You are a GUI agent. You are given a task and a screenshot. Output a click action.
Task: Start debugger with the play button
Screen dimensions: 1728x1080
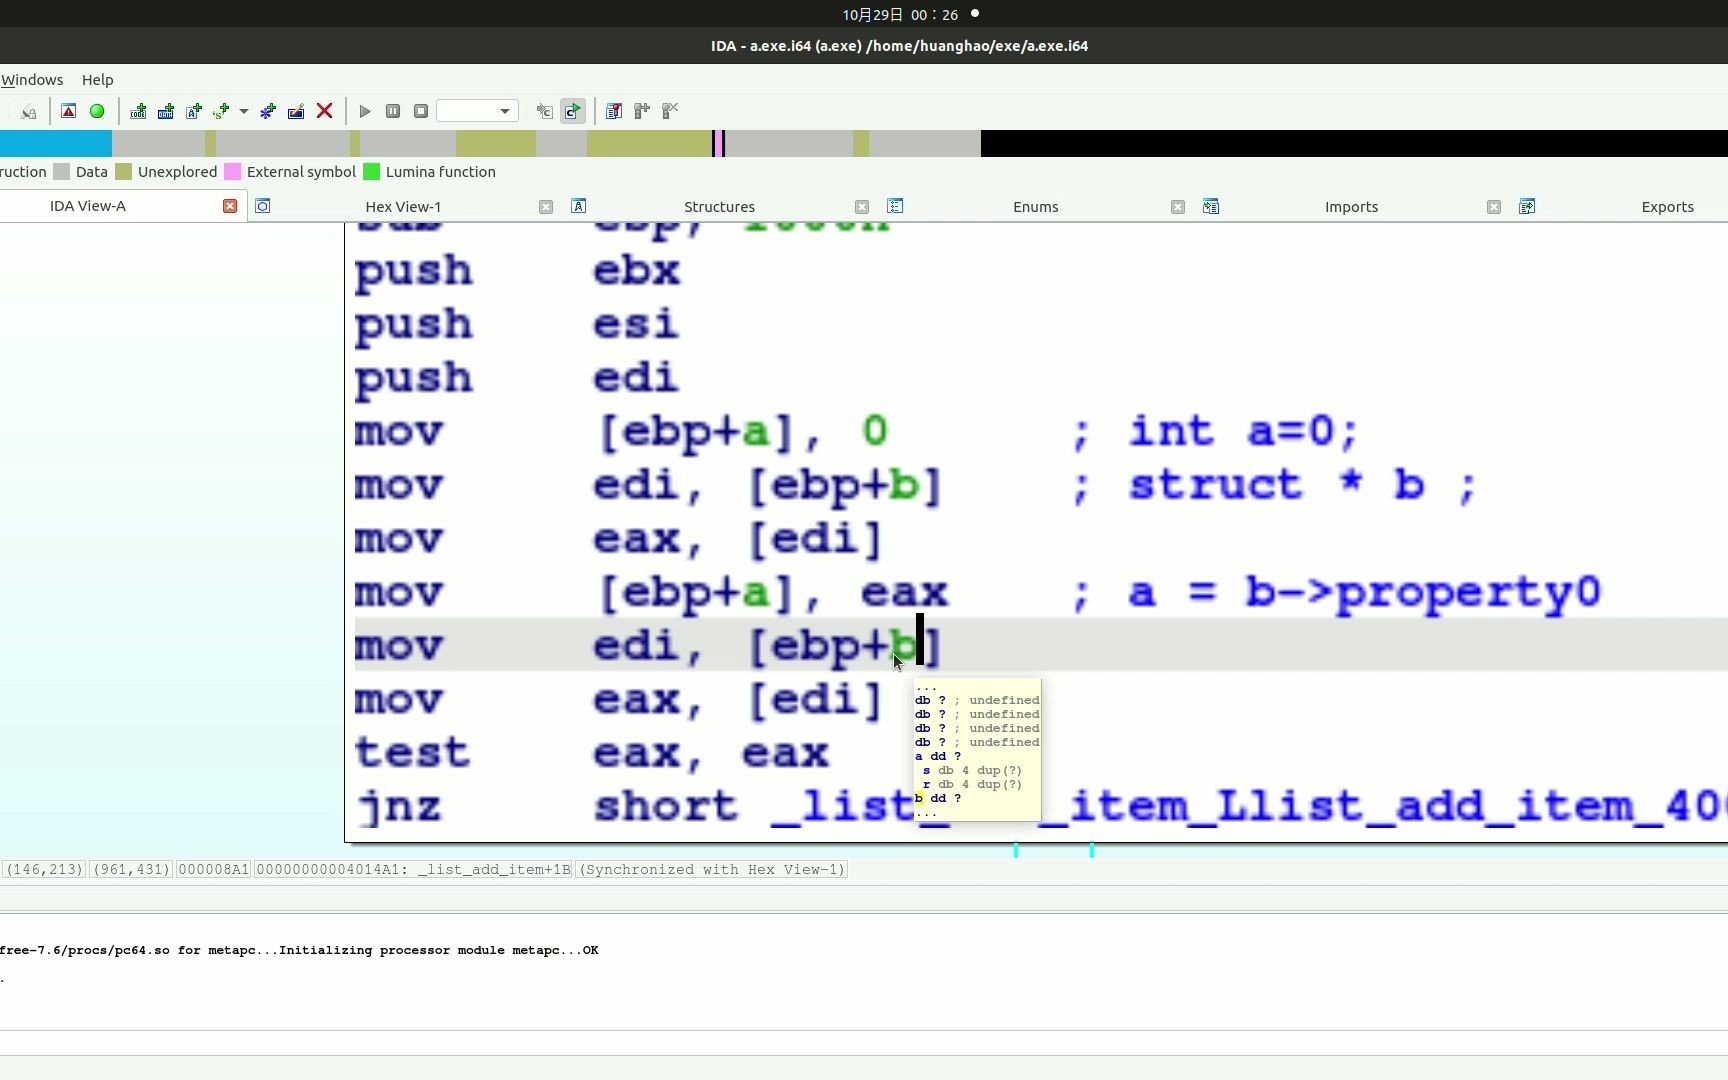tap(365, 111)
